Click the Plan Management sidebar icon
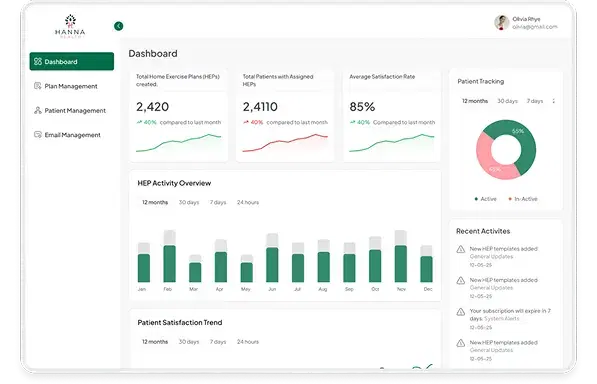Screen dimensions: 597x384 [37, 86]
